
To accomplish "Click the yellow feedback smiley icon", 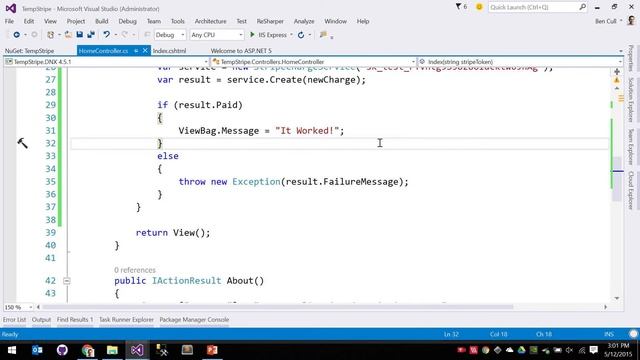I will tap(479, 7).
